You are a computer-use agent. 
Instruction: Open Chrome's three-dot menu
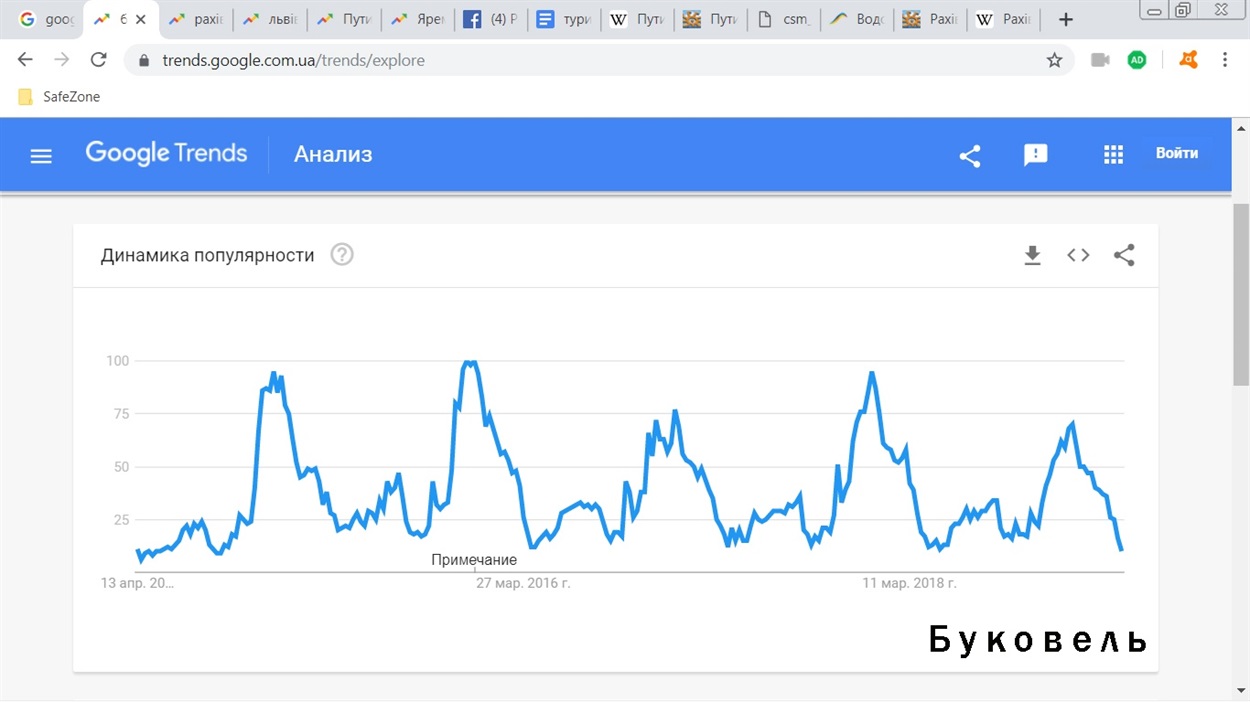(1225, 60)
